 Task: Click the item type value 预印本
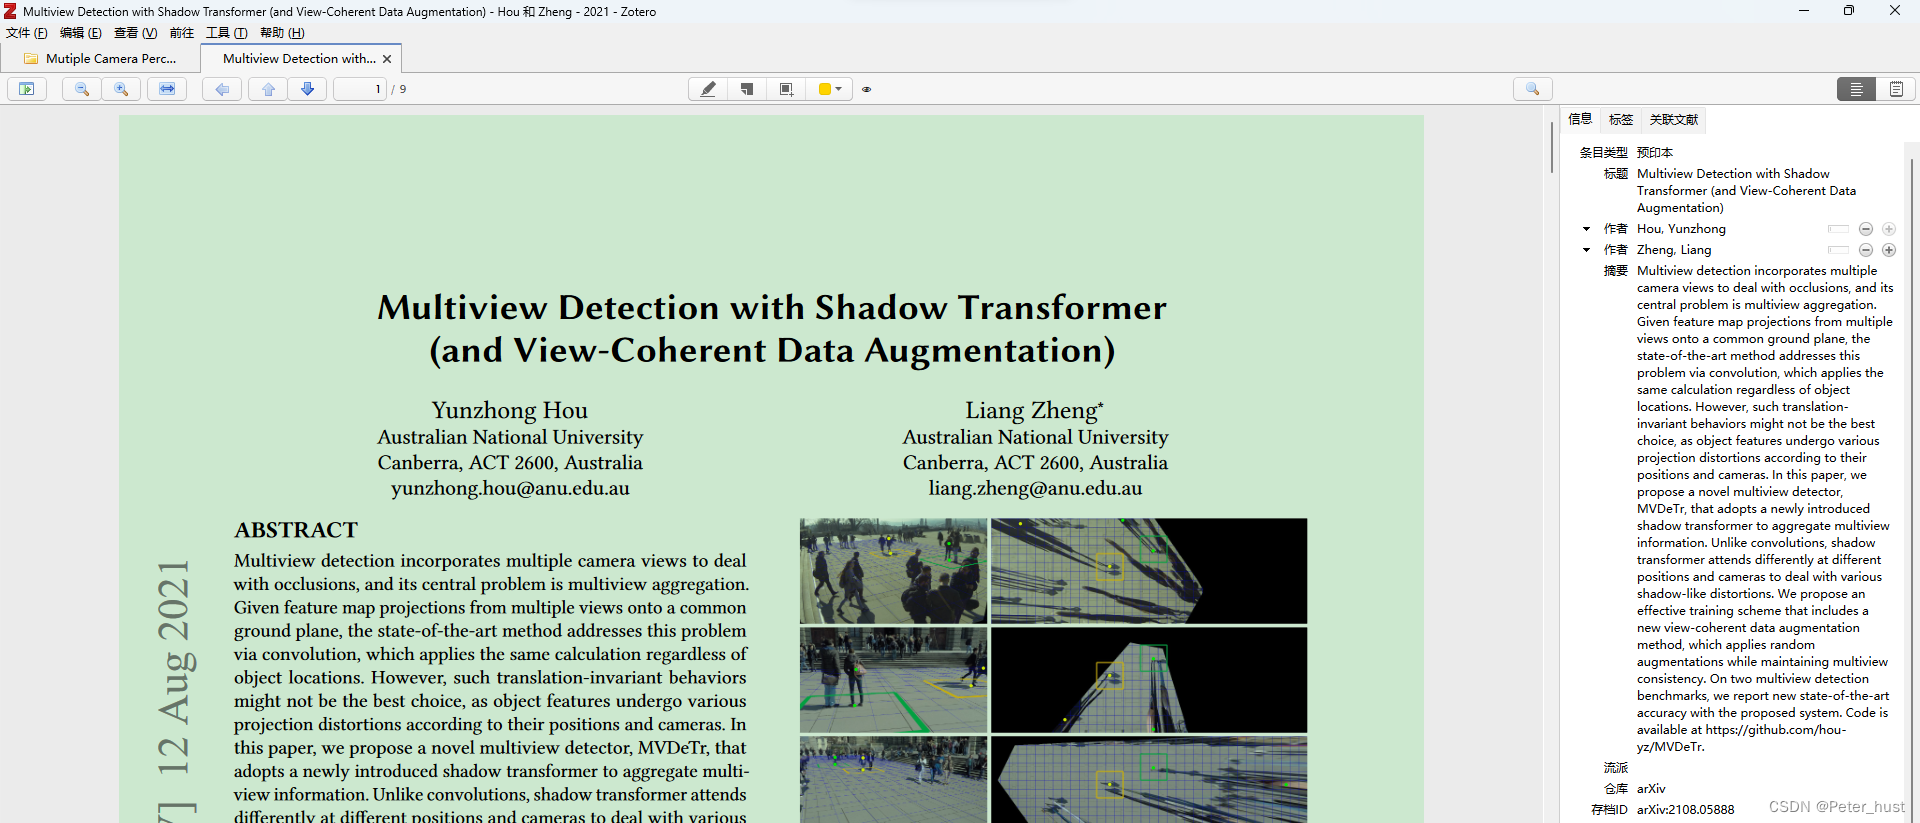[1655, 153]
